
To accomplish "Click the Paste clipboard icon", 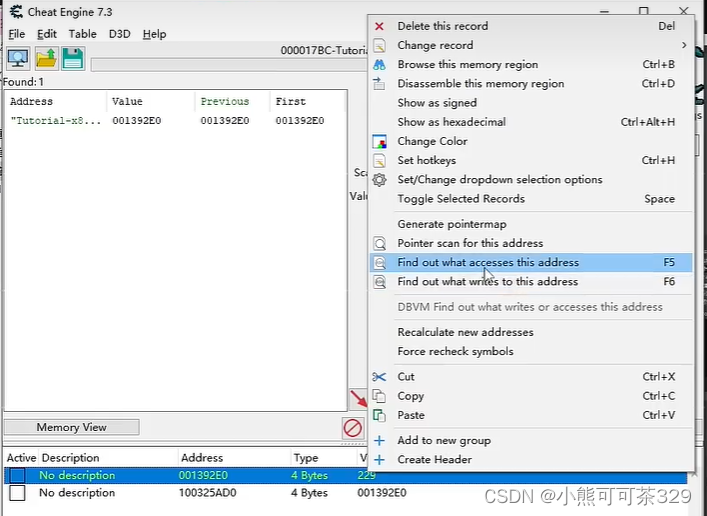I will tap(379, 415).
